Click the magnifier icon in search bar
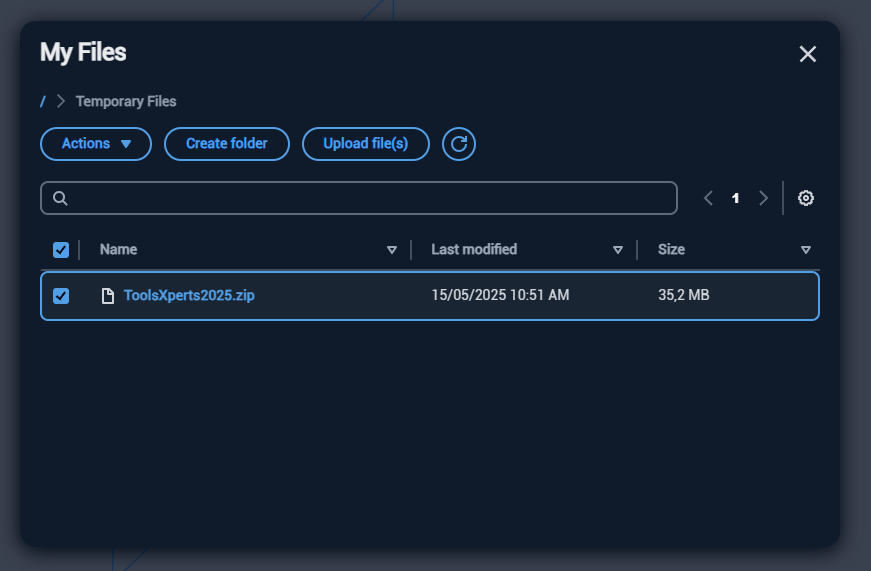Screen dimensions: 871x571 pyautogui.click(x=60, y=198)
